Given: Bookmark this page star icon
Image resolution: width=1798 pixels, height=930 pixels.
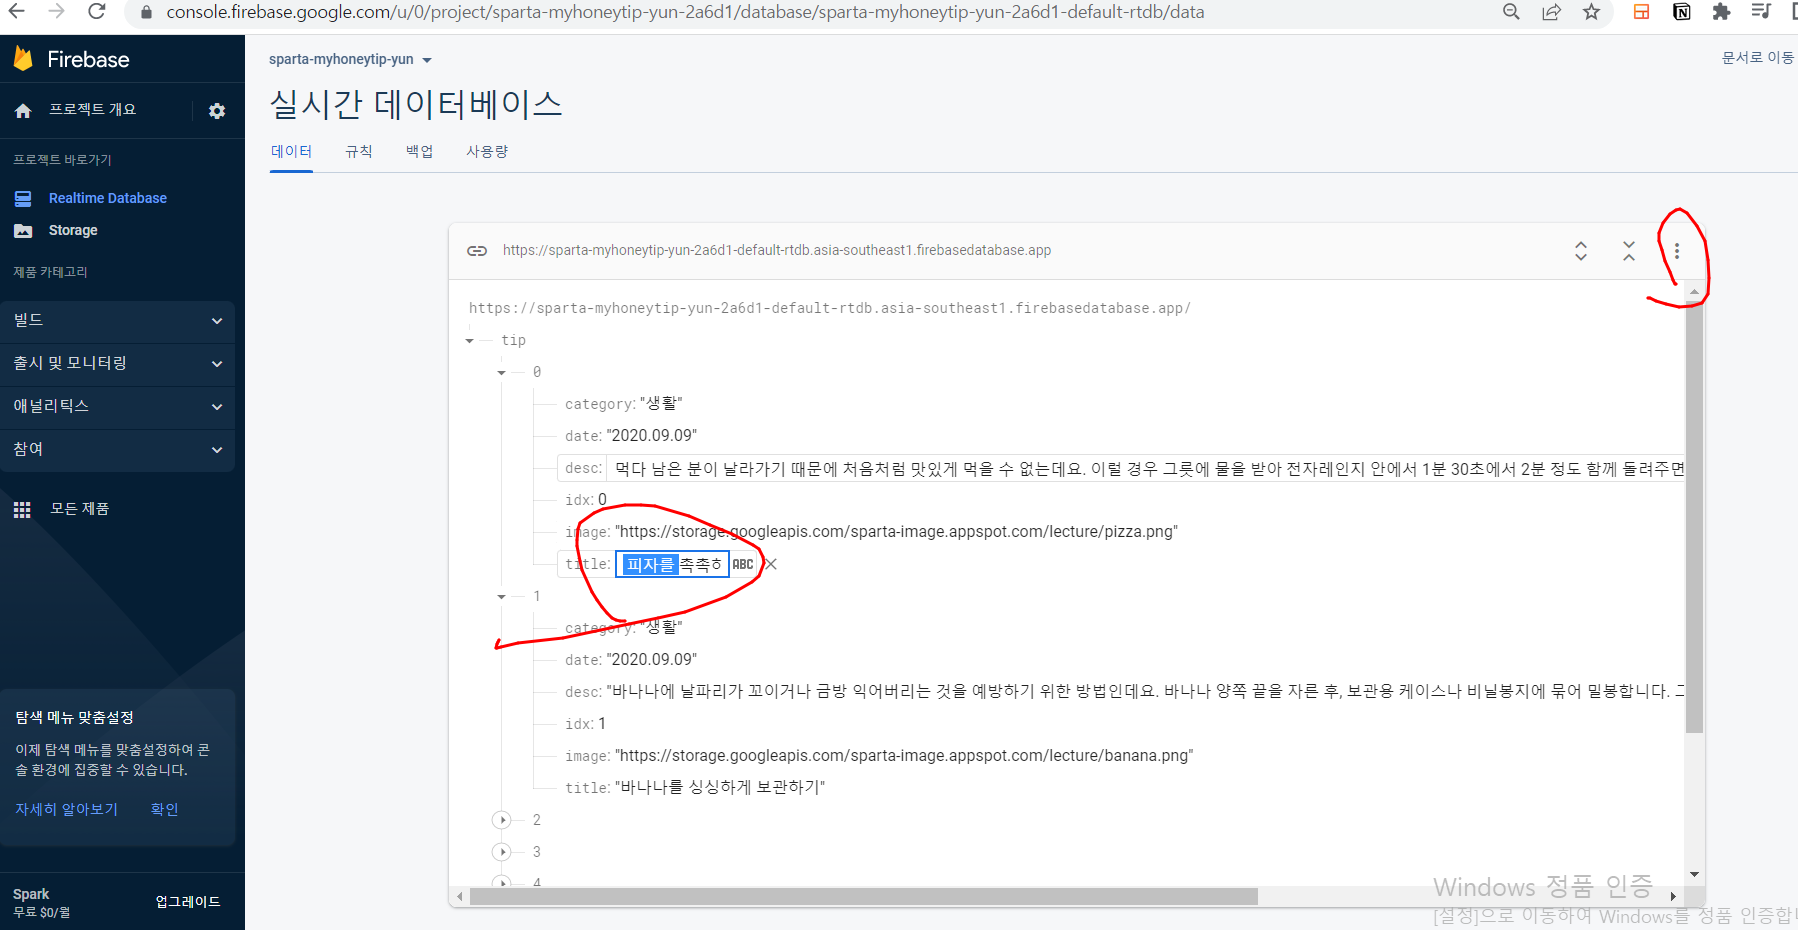Looking at the screenshot, I should (x=1592, y=12).
